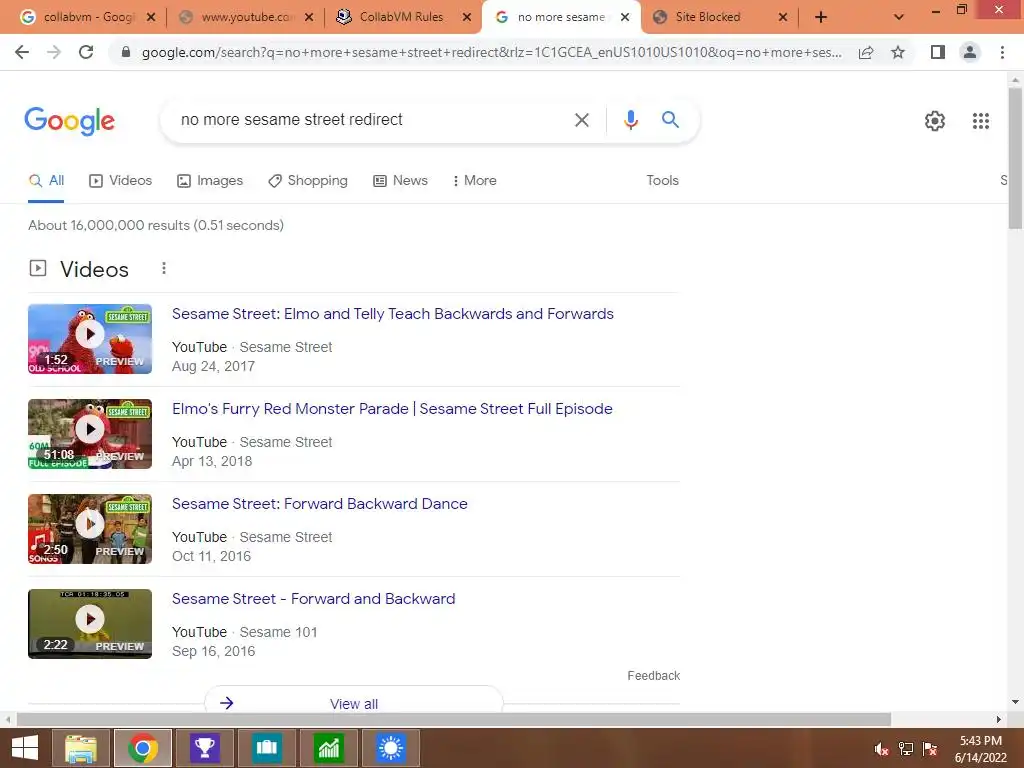
Task: Click View all videos button
Action: (354, 702)
